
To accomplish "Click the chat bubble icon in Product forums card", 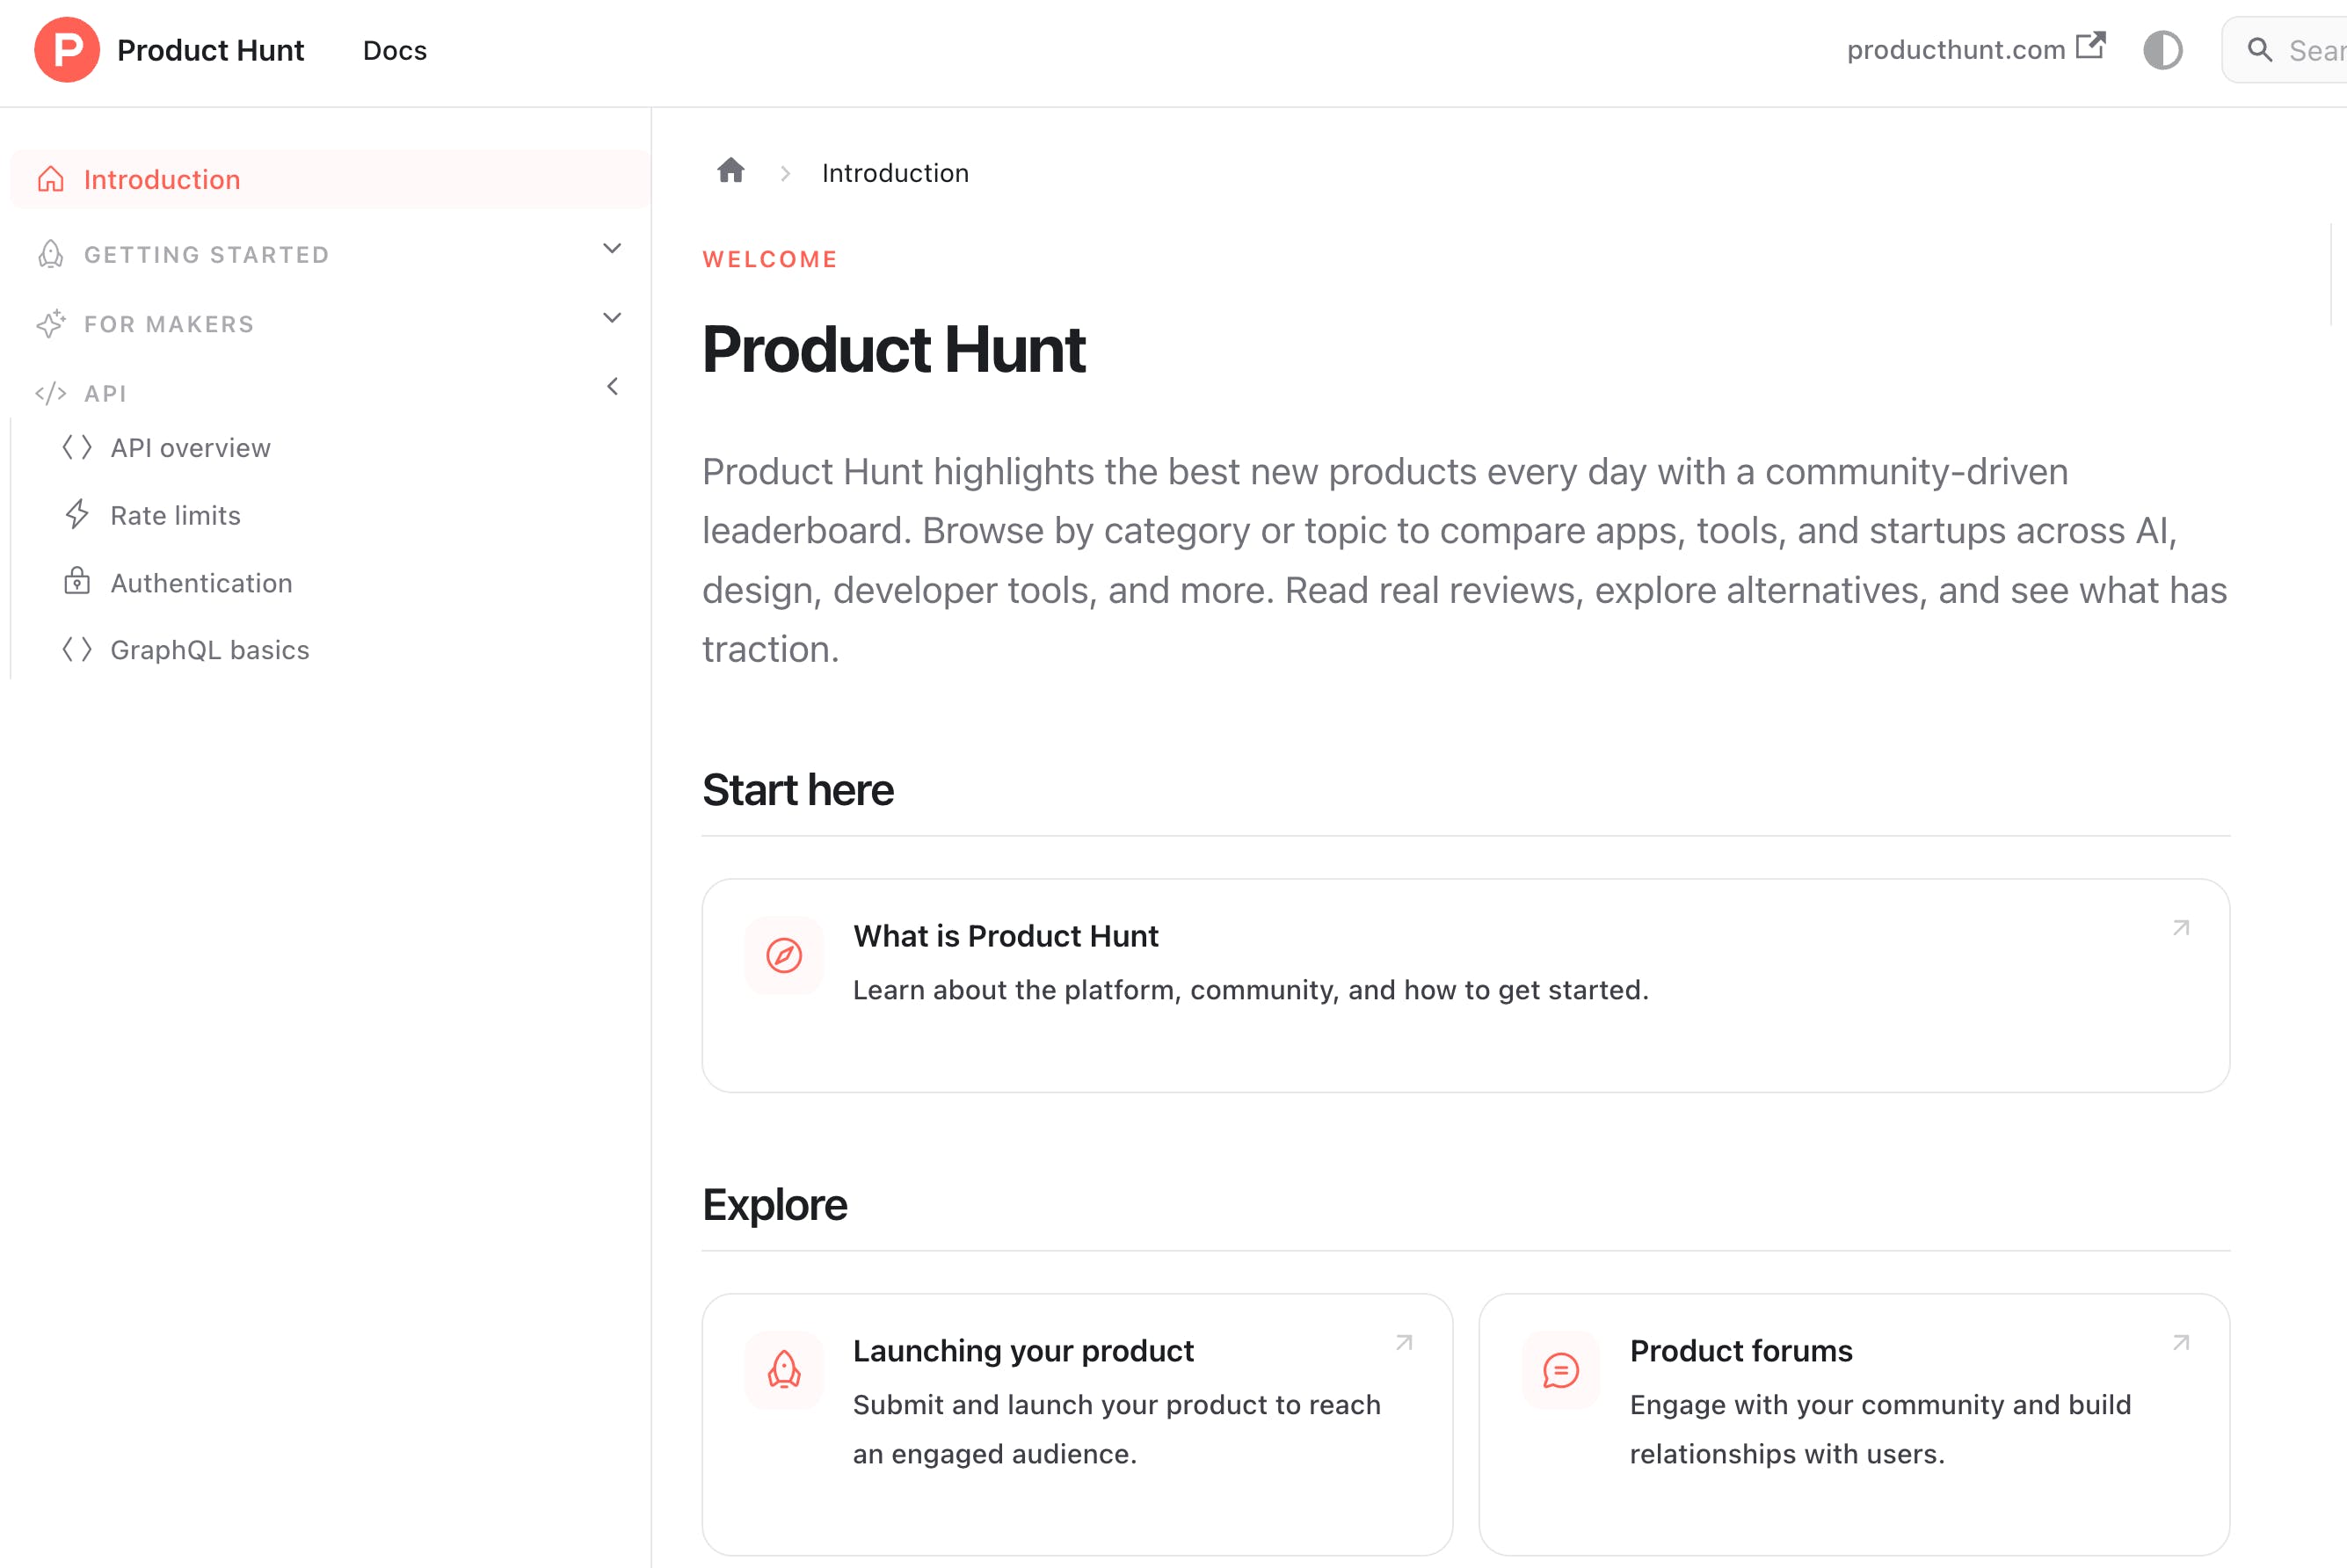I will (x=1560, y=1369).
